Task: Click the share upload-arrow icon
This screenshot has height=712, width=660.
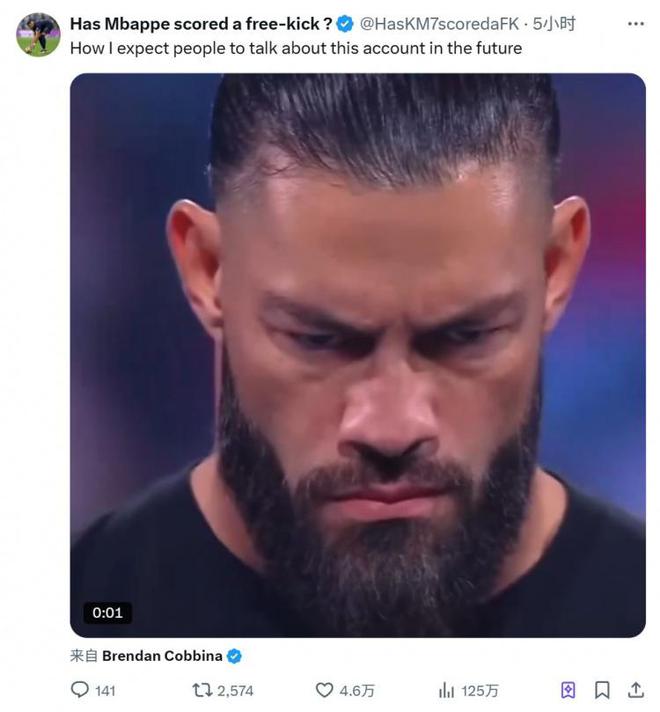Action: (x=636, y=690)
